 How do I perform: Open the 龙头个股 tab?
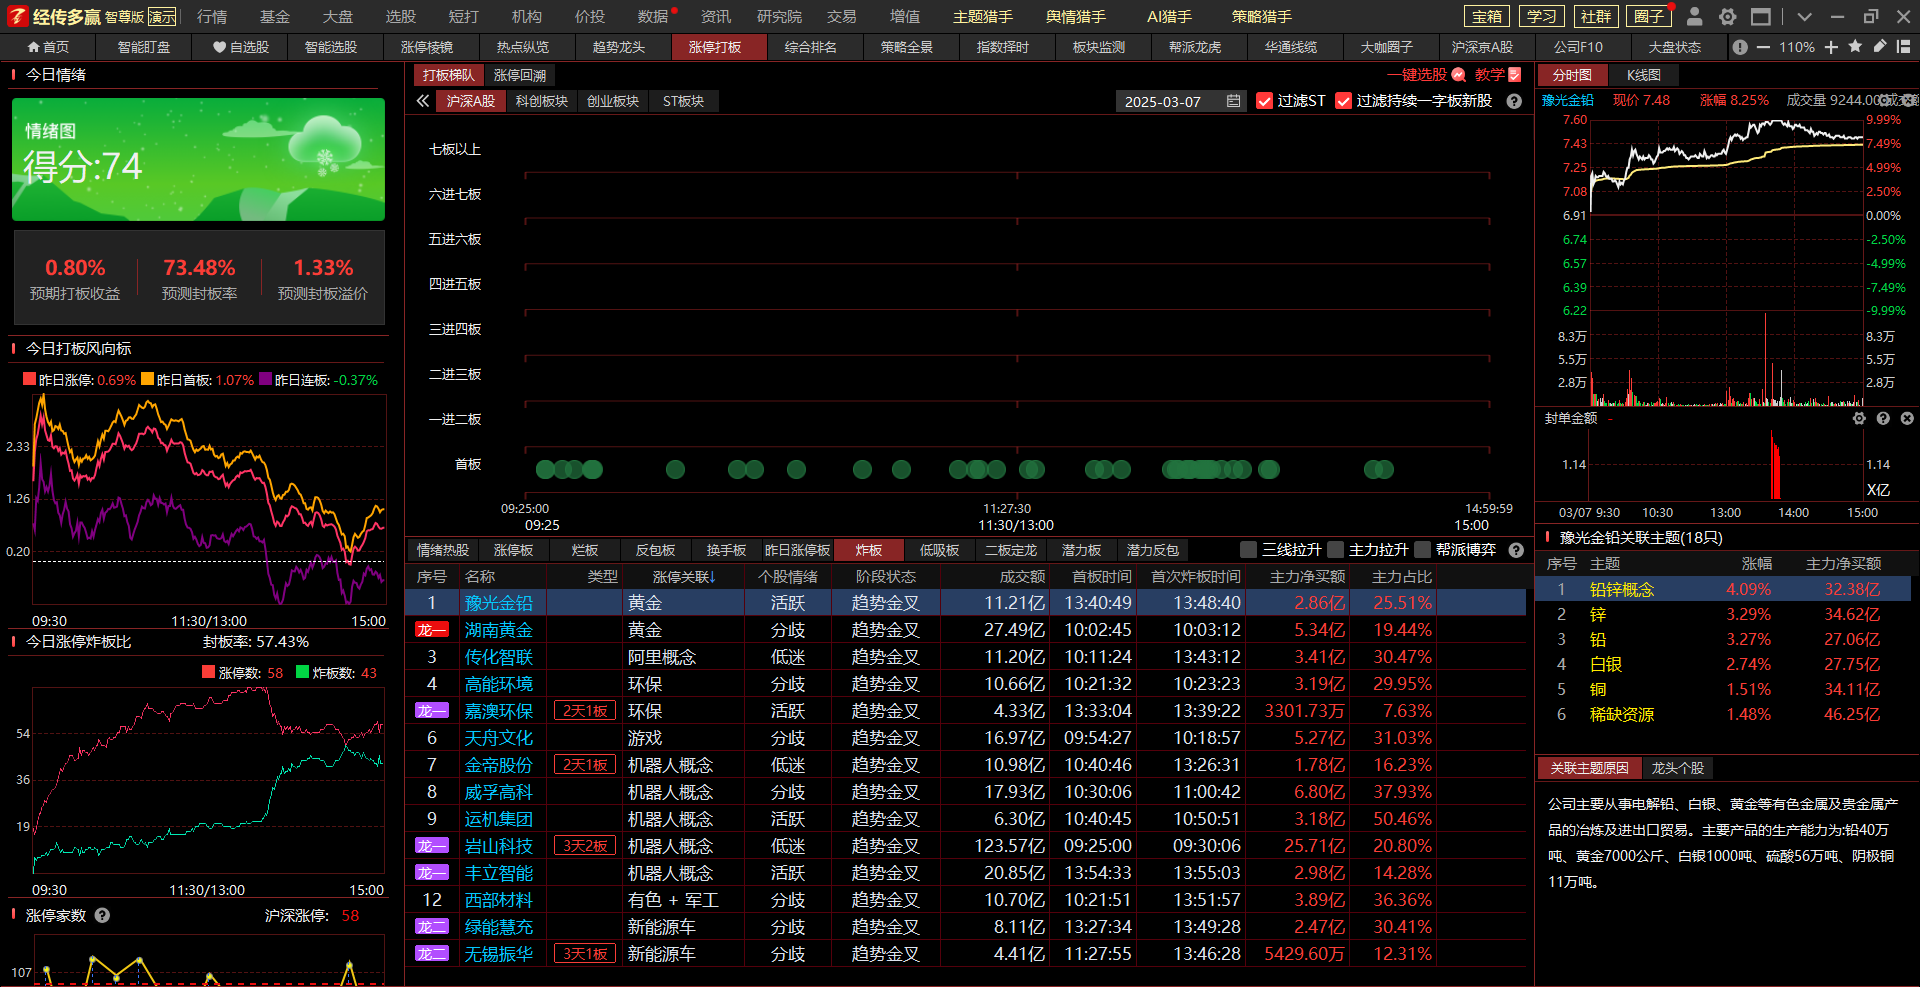click(x=1677, y=768)
